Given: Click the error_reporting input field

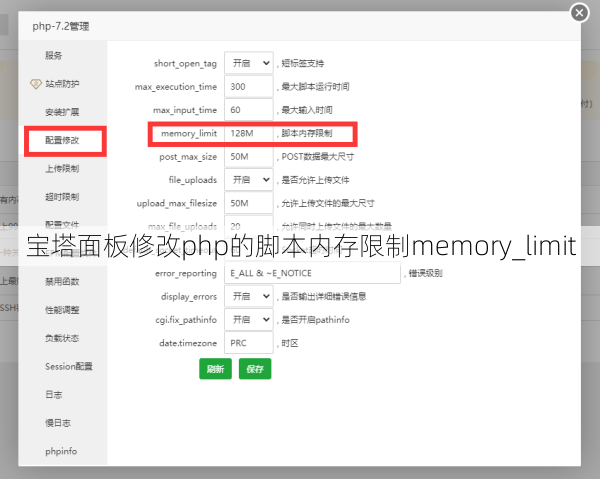Looking at the screenshot, I should coord(312,273).
